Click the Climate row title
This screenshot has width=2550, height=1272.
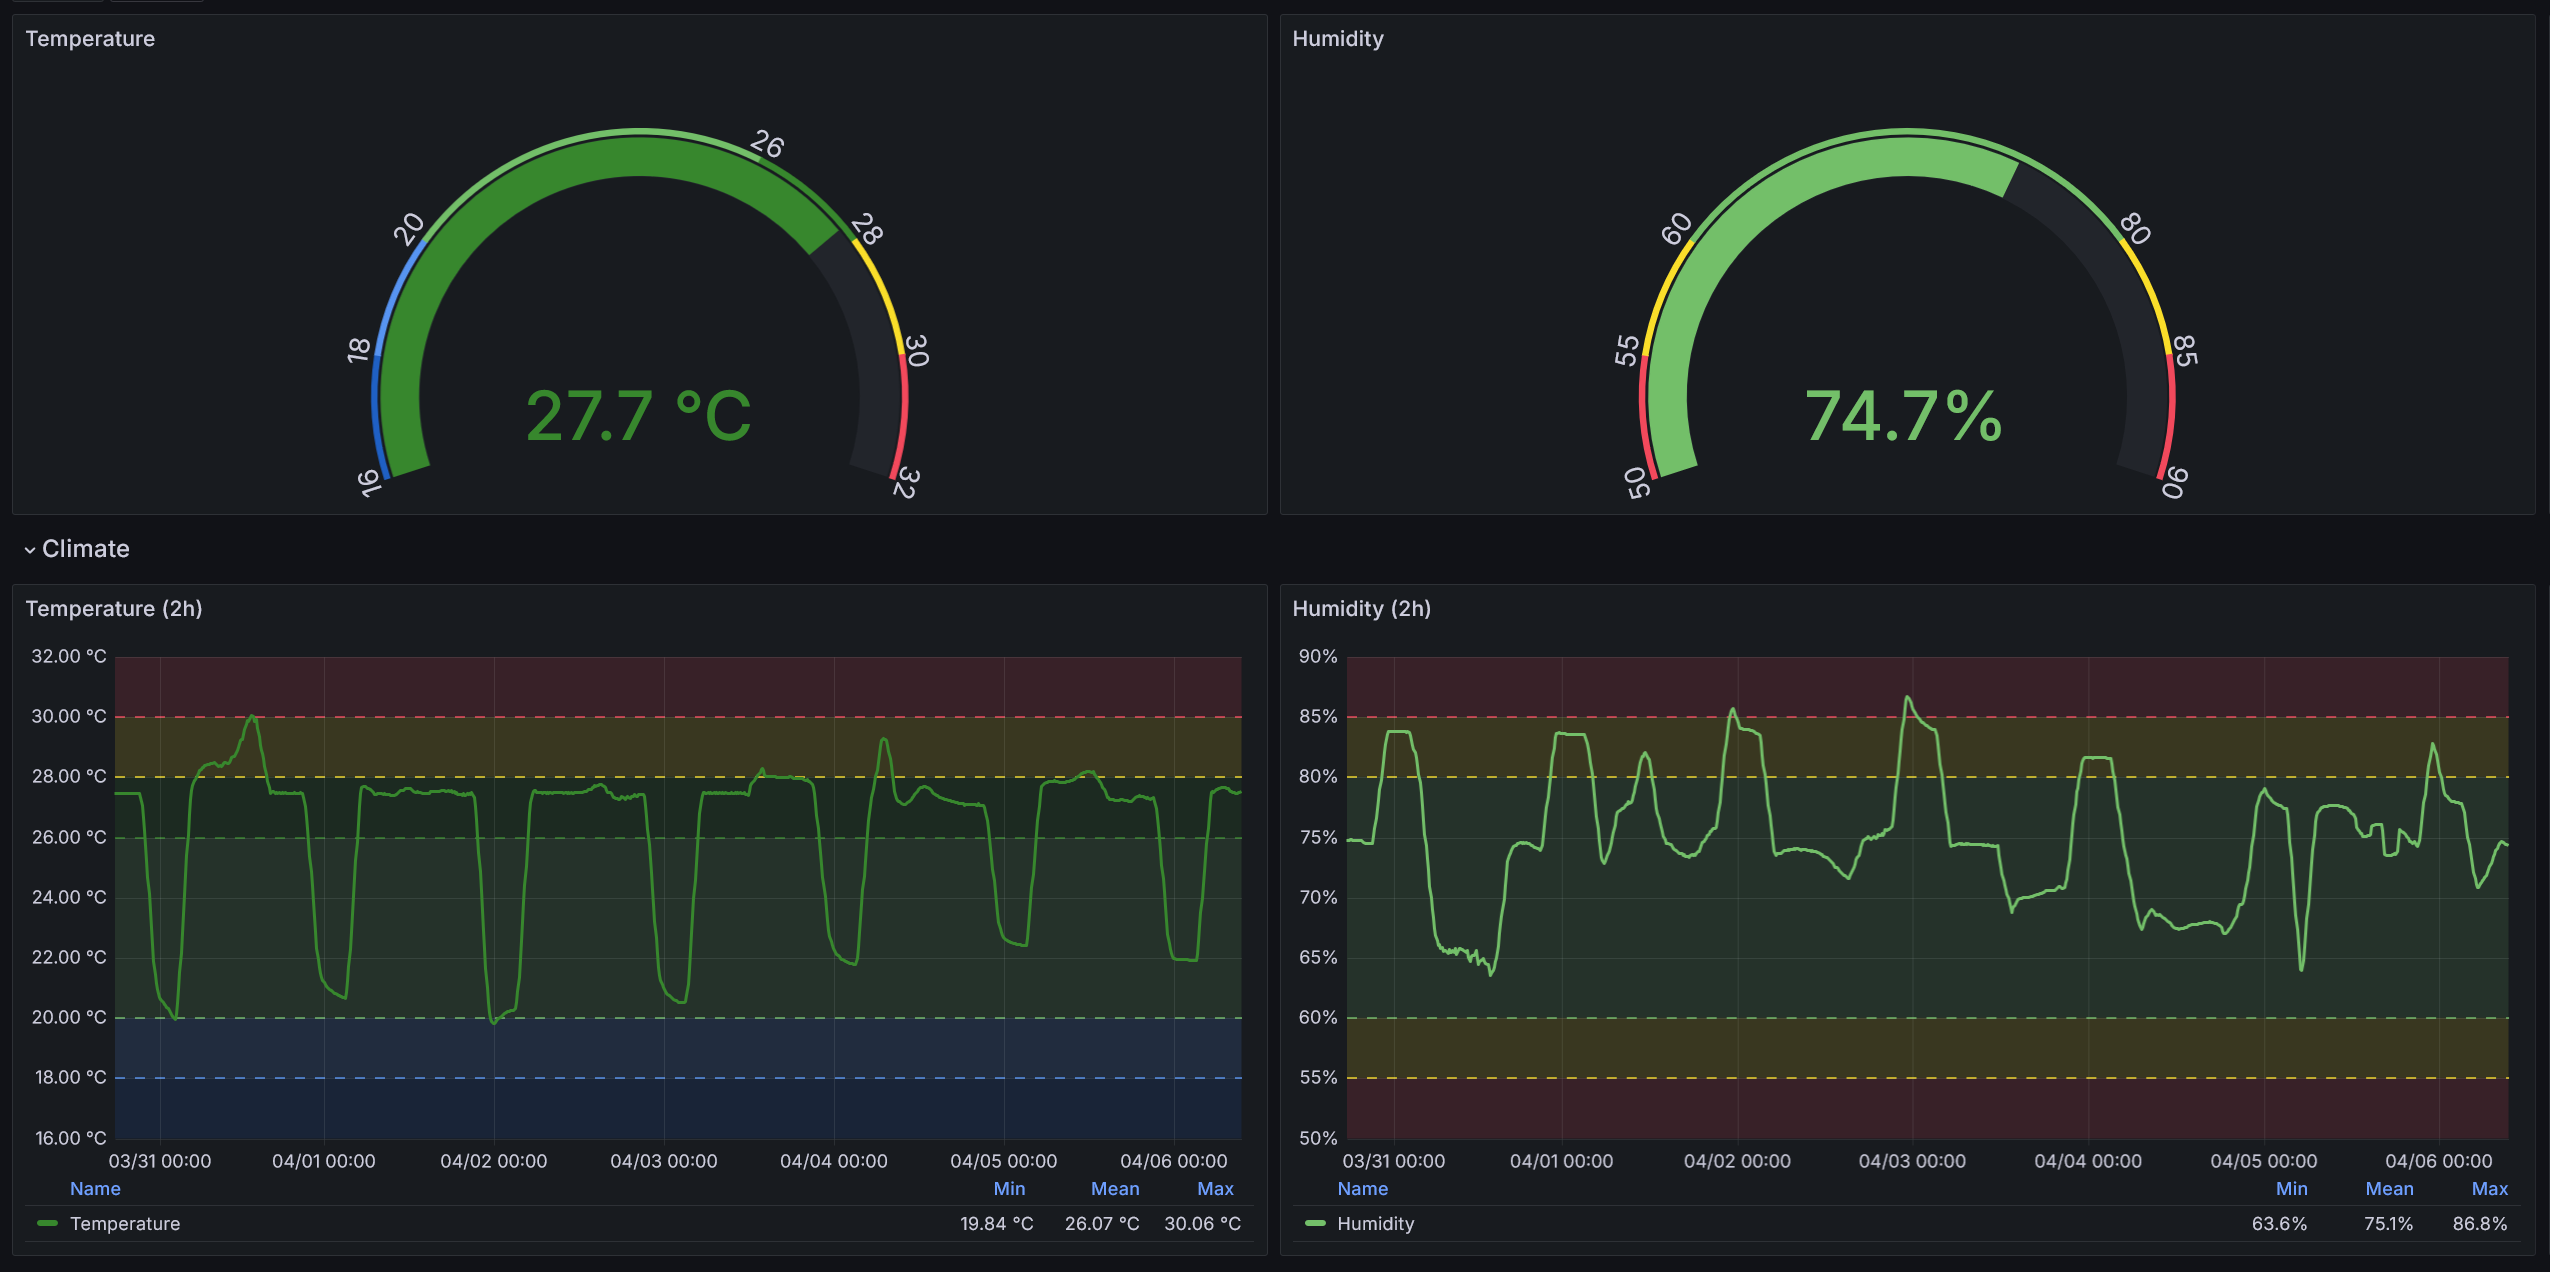86,549
